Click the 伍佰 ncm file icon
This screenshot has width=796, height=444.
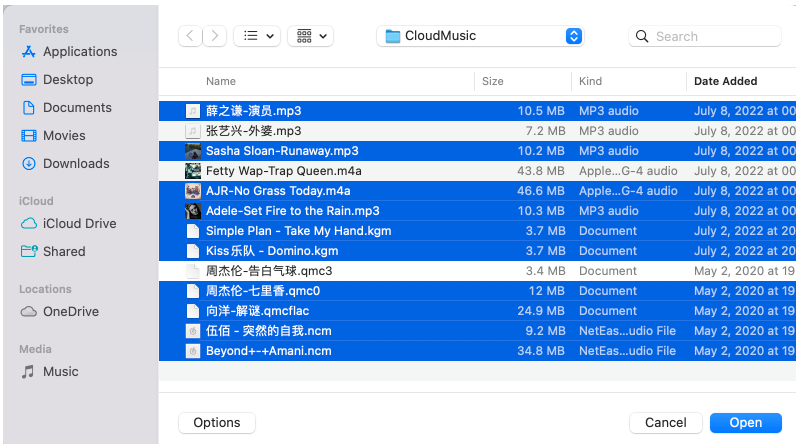193,331
